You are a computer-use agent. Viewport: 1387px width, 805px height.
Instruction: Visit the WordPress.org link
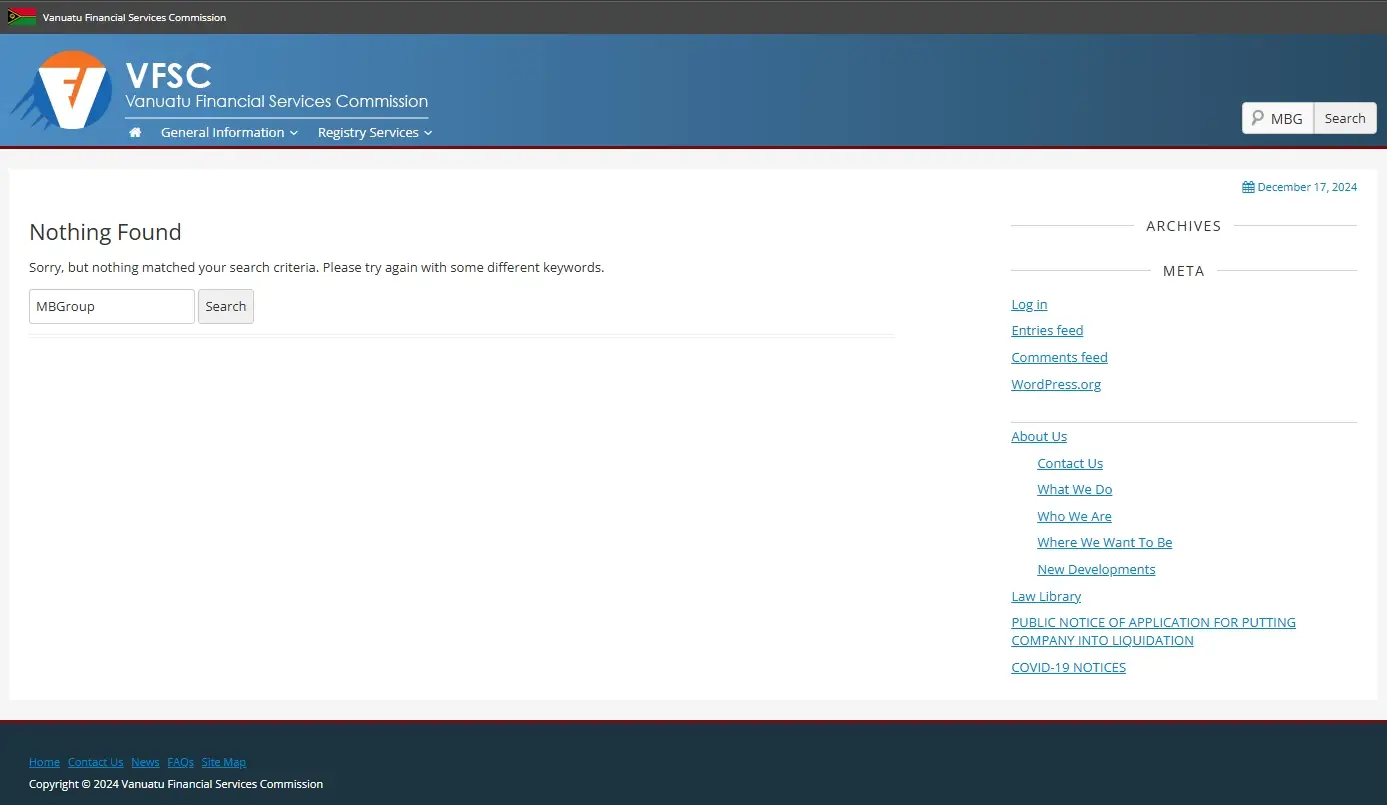1056,384
